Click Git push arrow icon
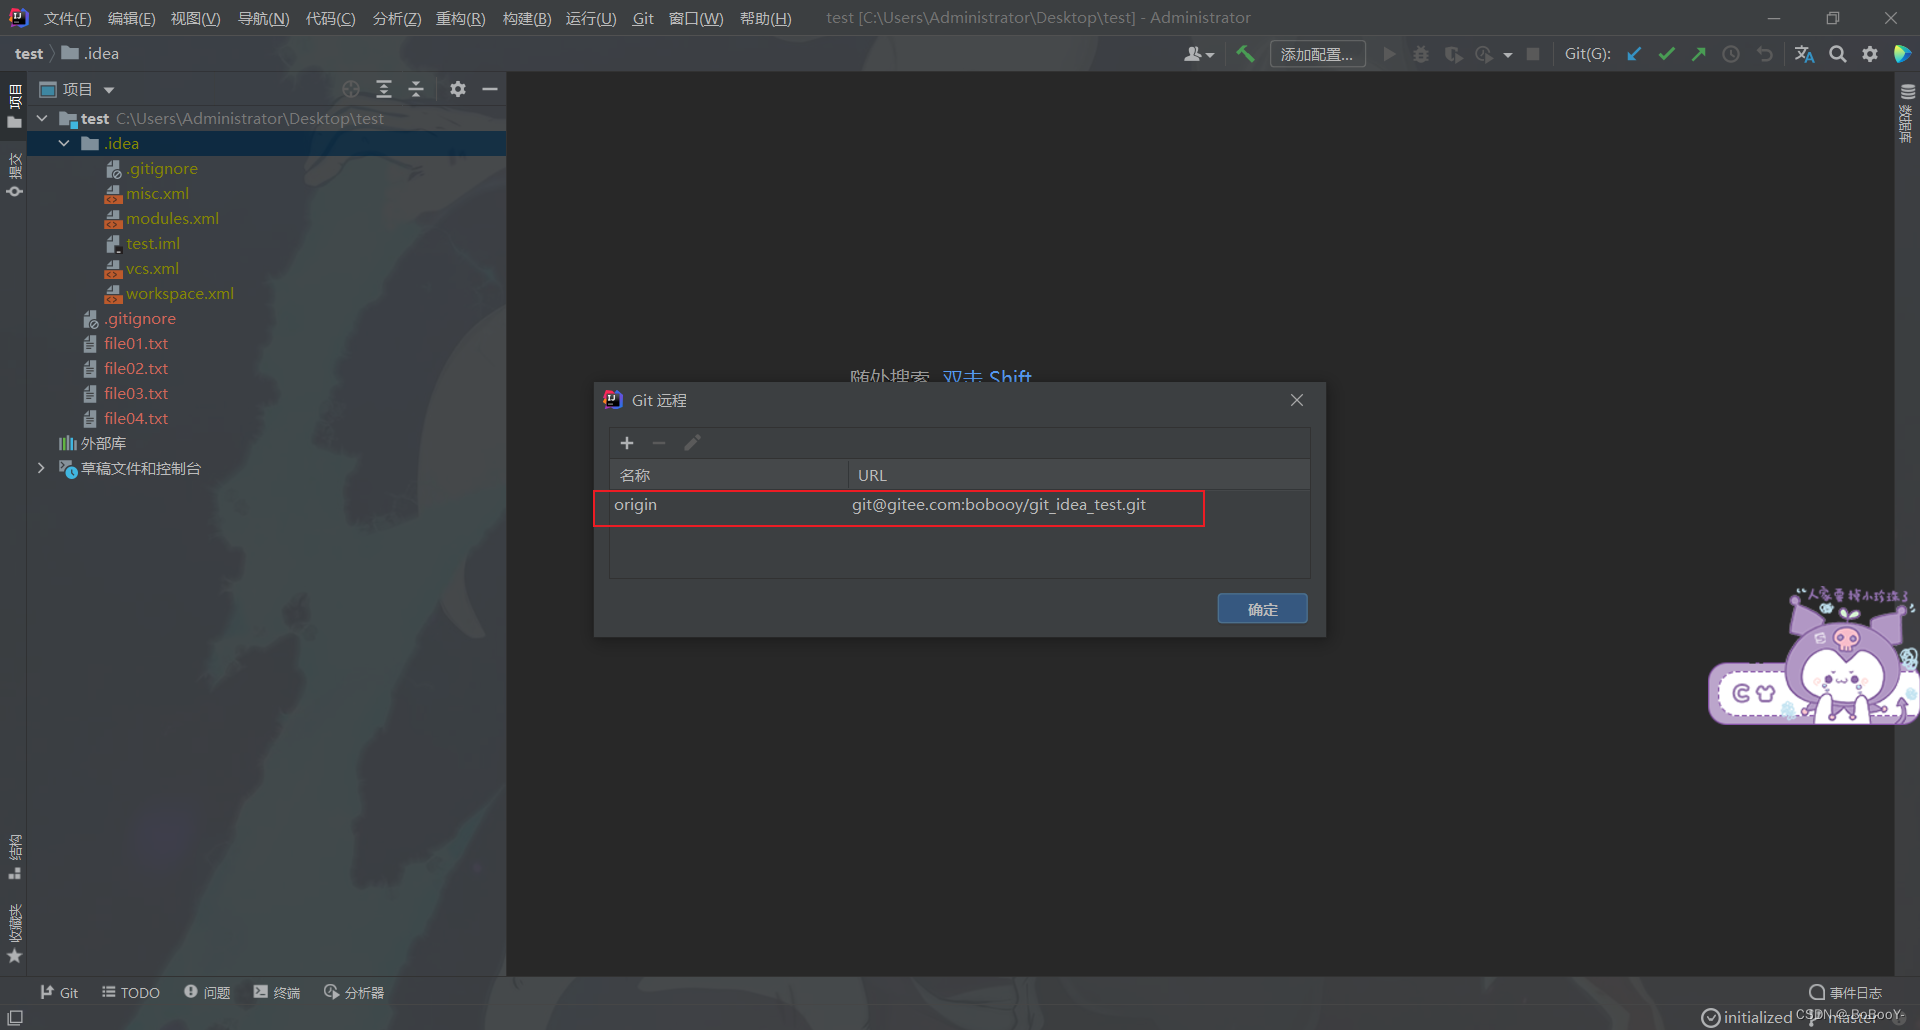The image size is (1920, 1030). coord(1699,54)
